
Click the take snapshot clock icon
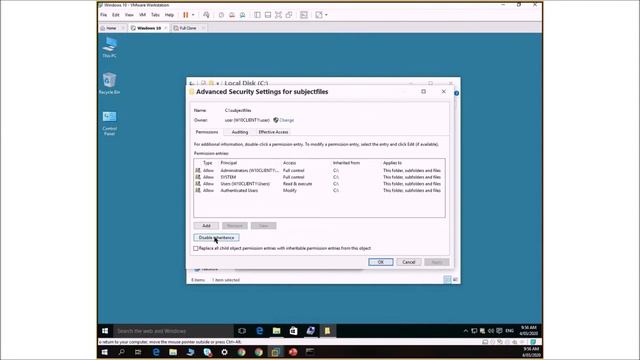[221, 15]
